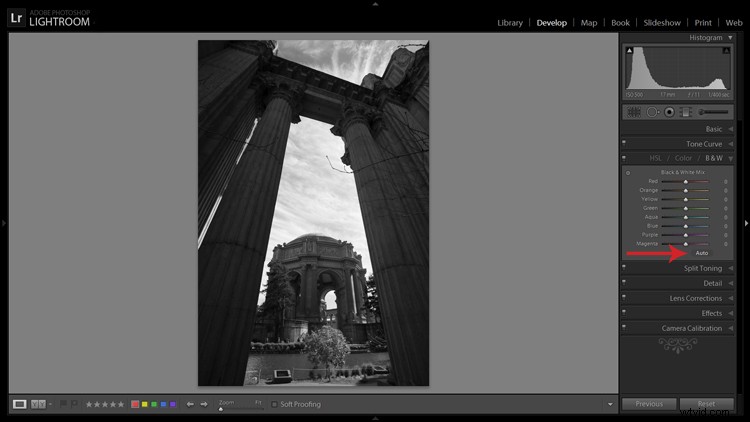Select the Crop Overlay tool

coord(634,112)
